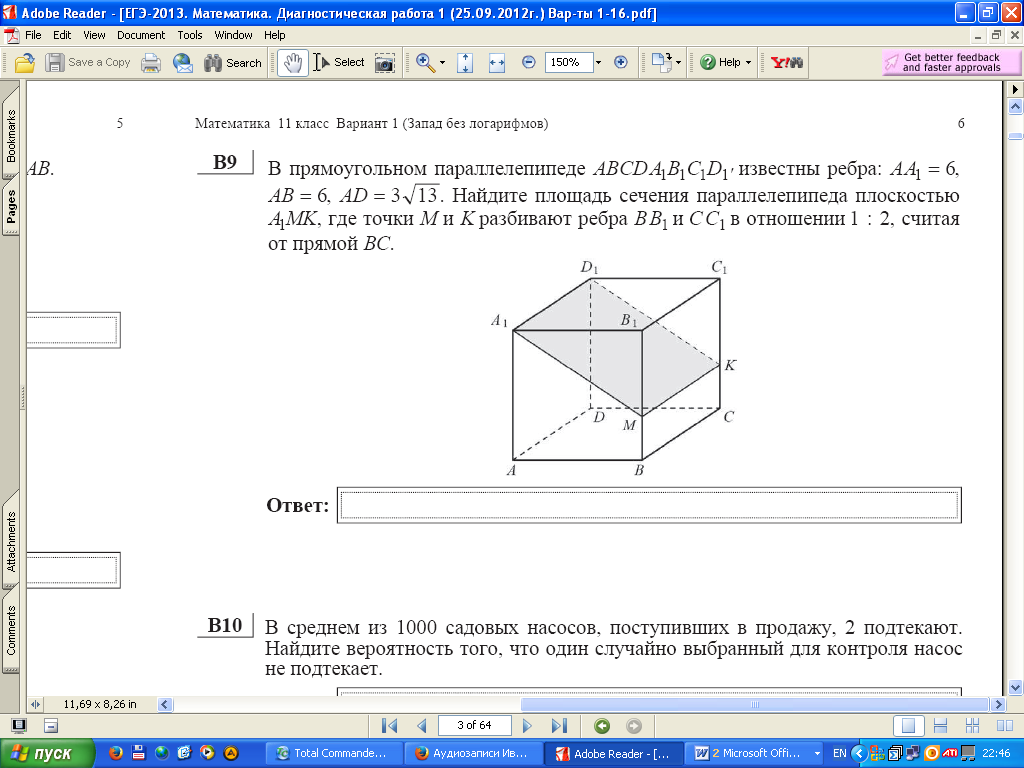Click EN language indicator in tray

(x=839, y=754)
